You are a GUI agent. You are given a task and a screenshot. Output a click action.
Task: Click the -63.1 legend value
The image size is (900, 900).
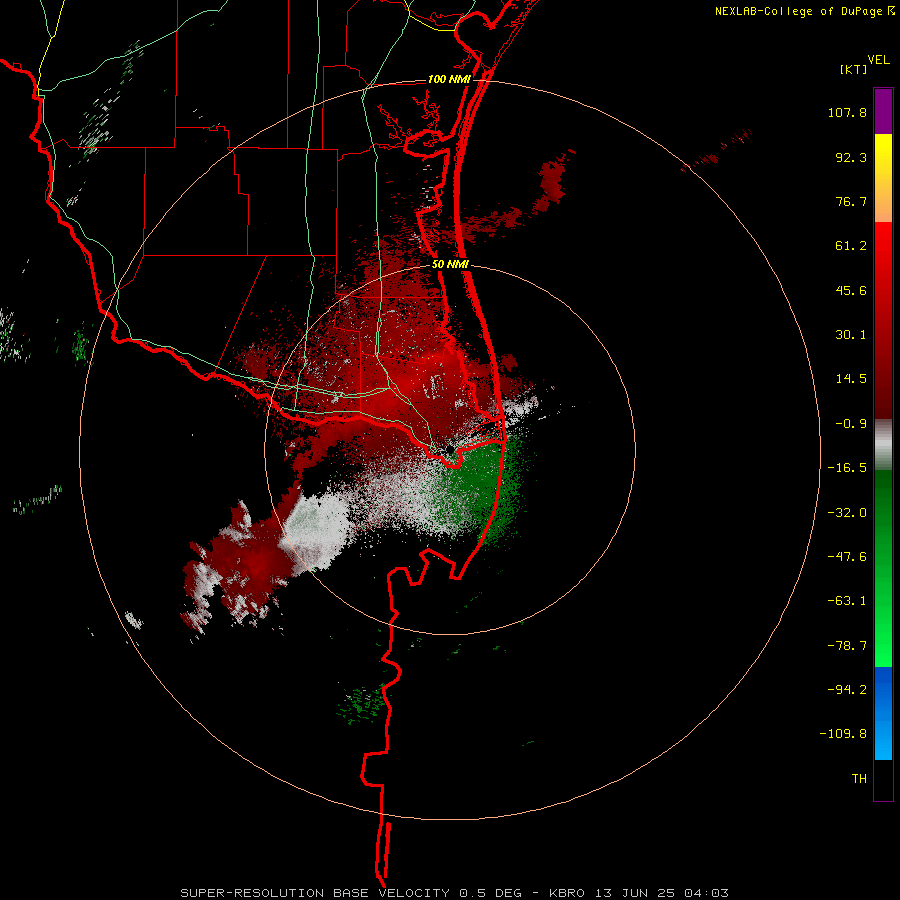(847, 601)
